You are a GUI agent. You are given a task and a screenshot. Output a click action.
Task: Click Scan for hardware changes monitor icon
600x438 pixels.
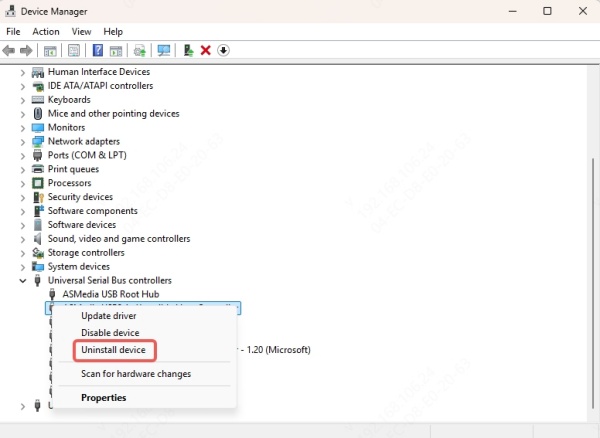pyautogui.click(x=164, y=50)
